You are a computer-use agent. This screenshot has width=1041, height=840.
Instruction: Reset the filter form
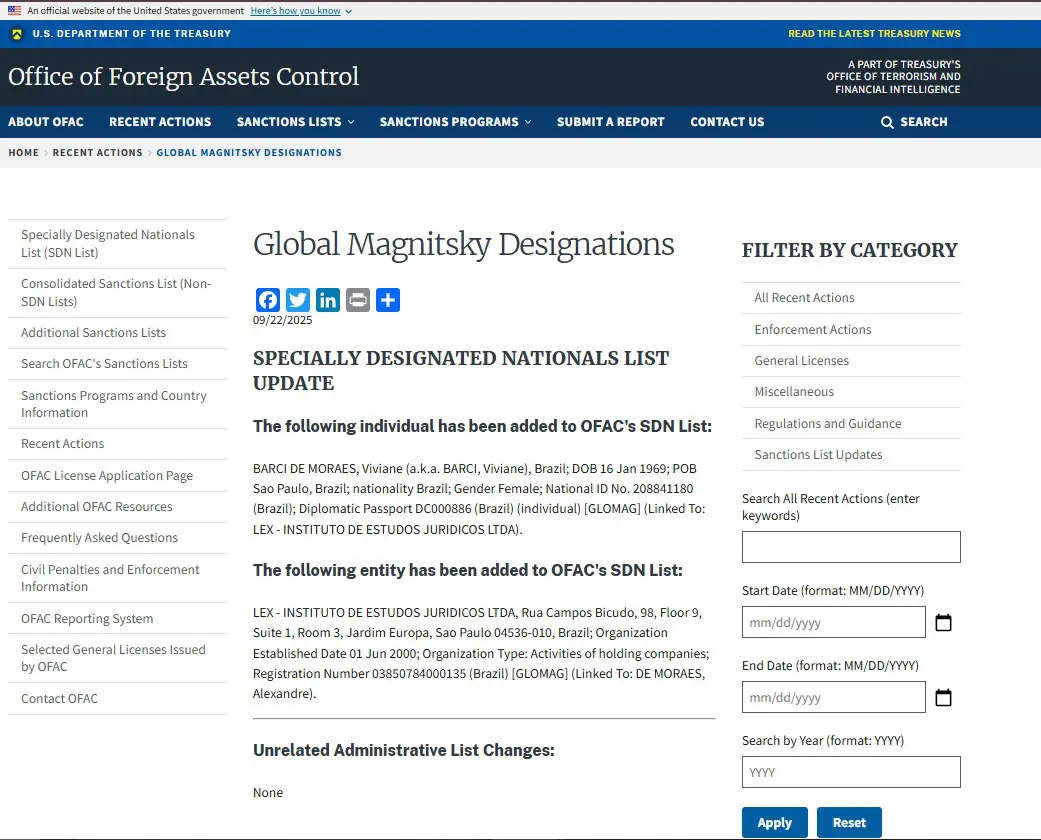(849, 823)
